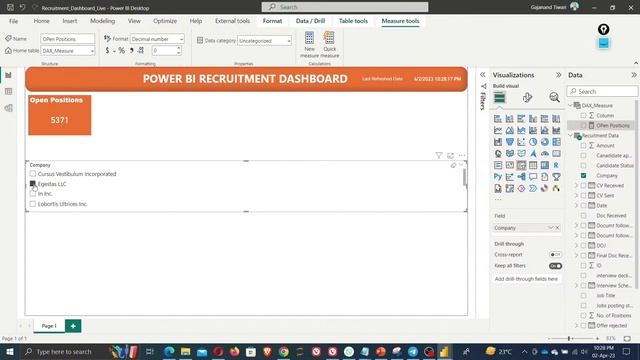
Task: Open the File menu
Action: [x=13, y=21]
